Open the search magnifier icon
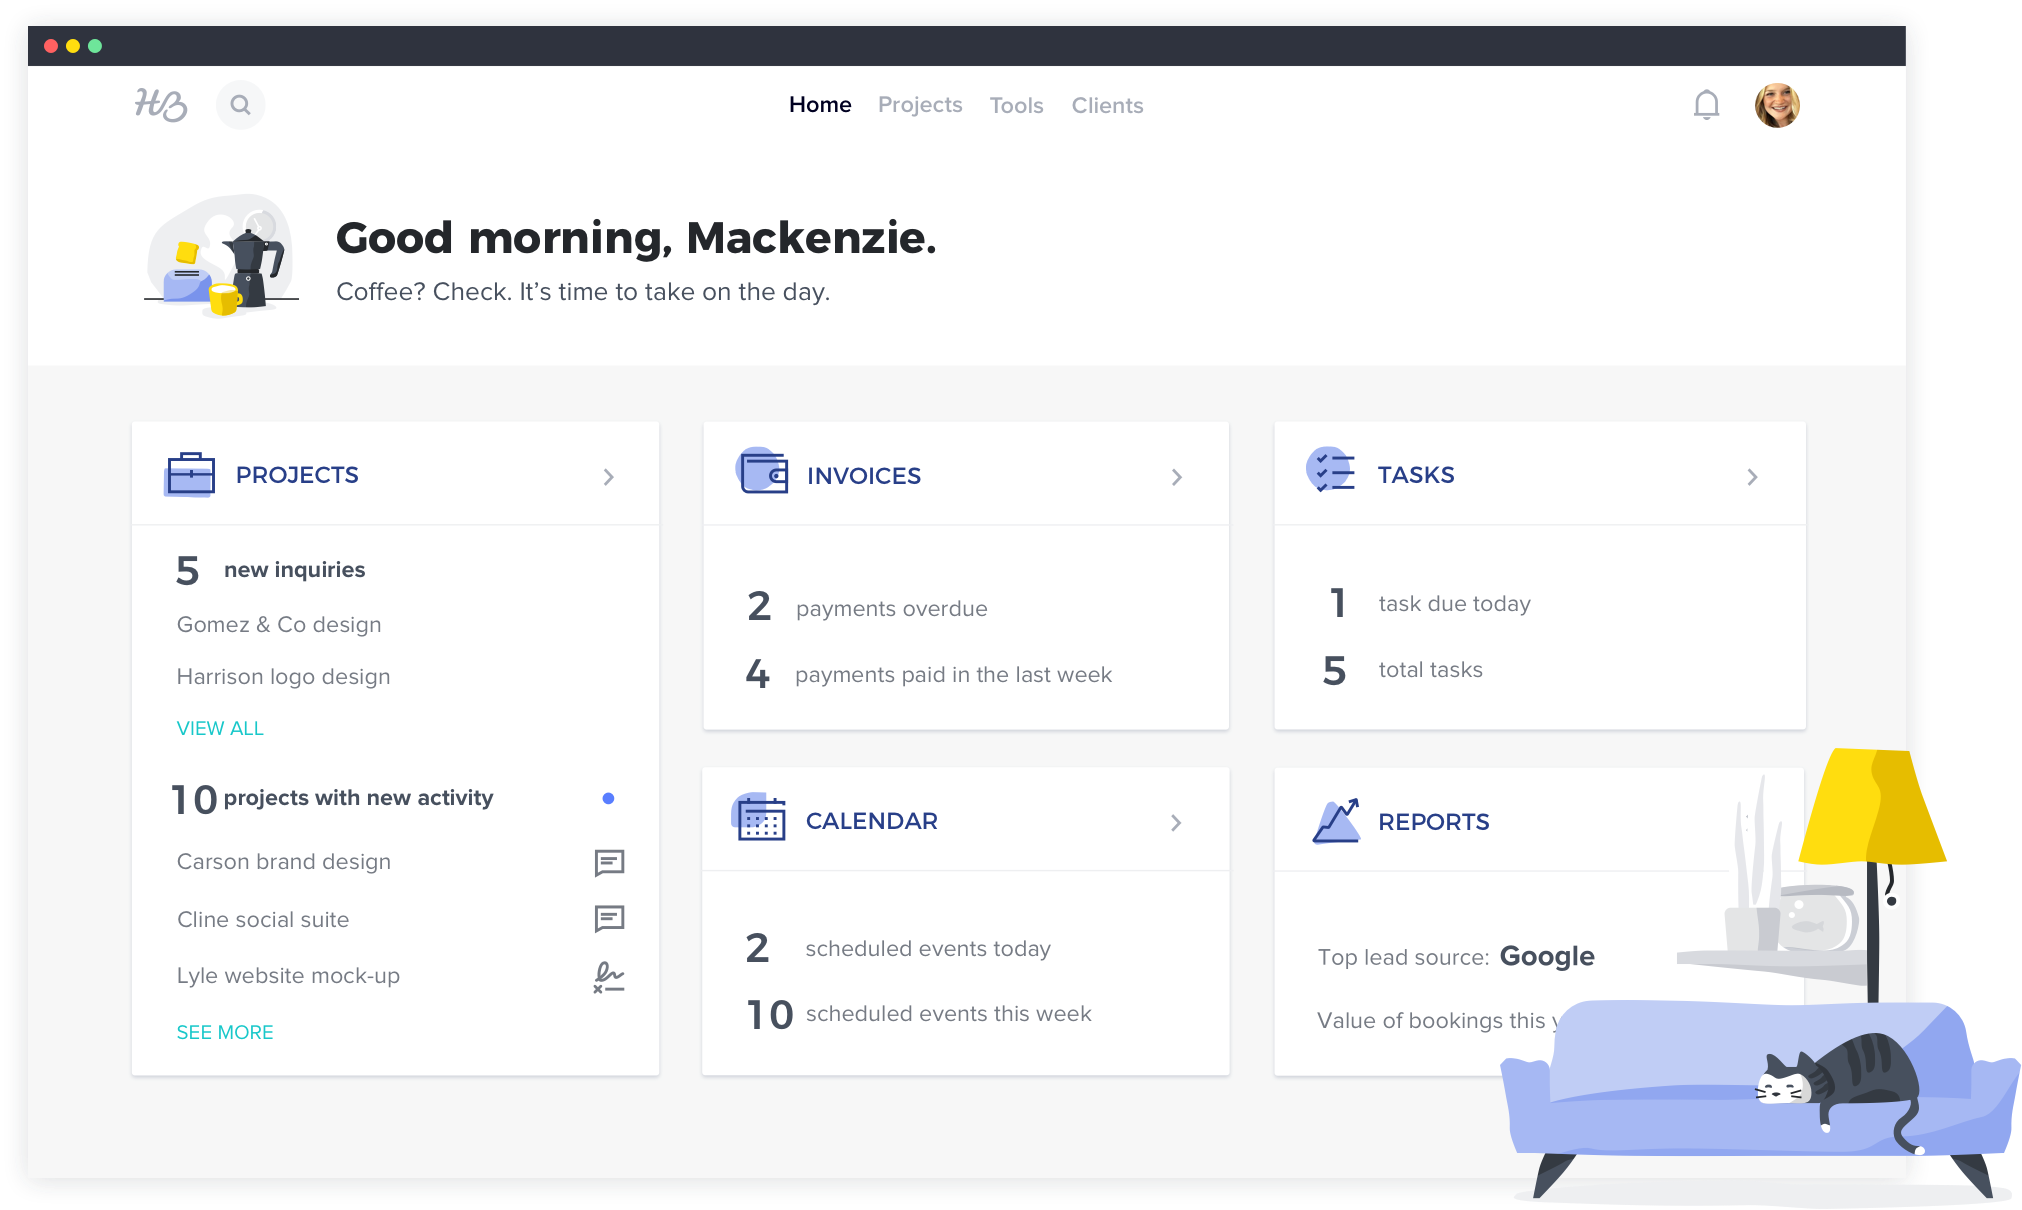2022x1210 pixels. [240, 105]
